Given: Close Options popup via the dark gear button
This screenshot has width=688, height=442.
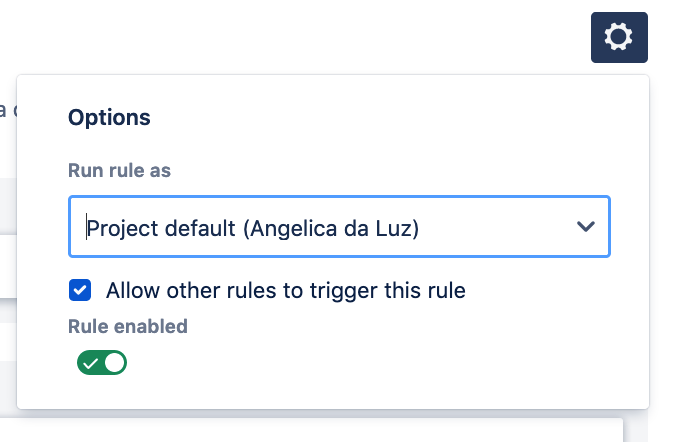Looking at the screenshot, I should [x=619, y=37].
